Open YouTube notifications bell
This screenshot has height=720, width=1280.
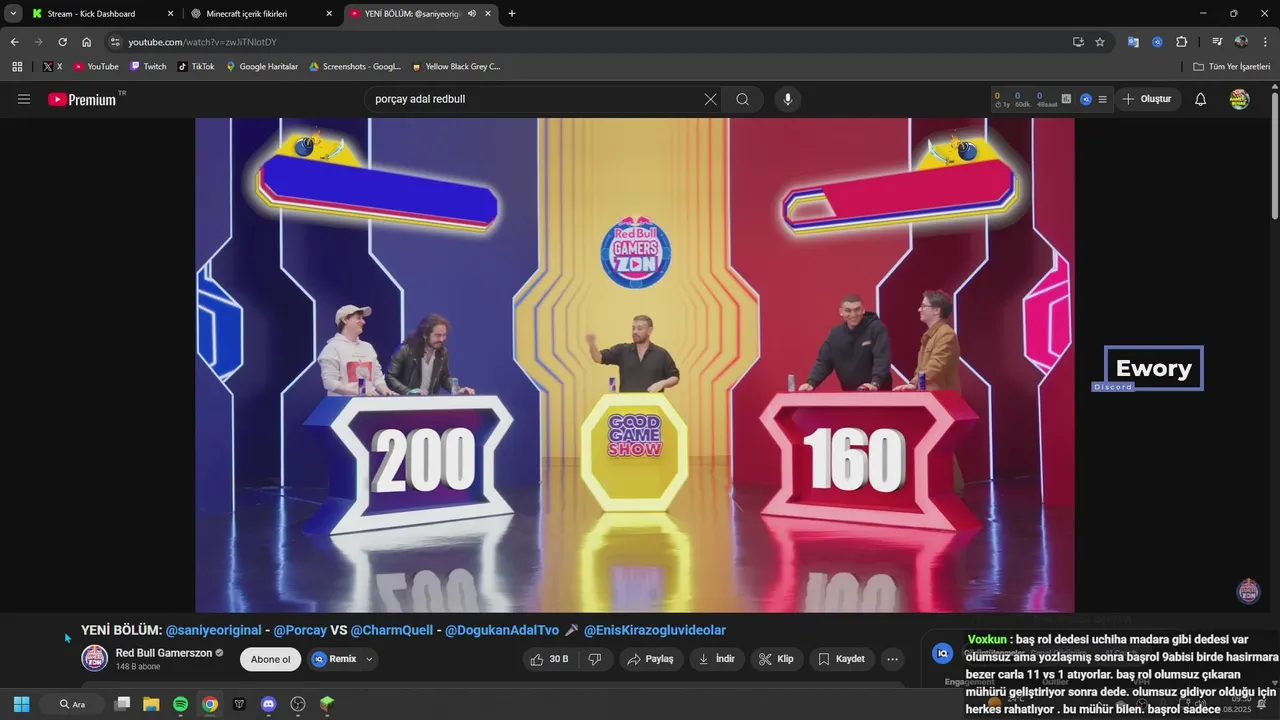(x=1201, y=99)
